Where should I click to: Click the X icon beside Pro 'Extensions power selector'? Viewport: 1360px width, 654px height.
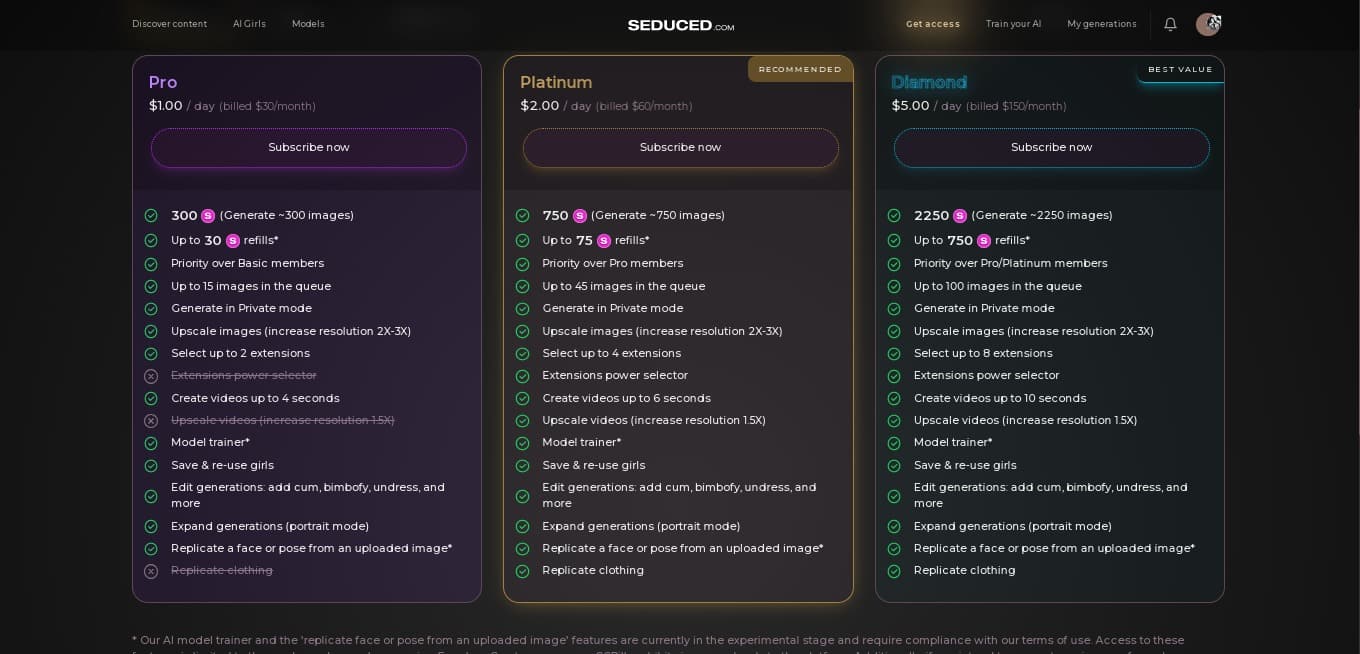[x=151, y=376]
